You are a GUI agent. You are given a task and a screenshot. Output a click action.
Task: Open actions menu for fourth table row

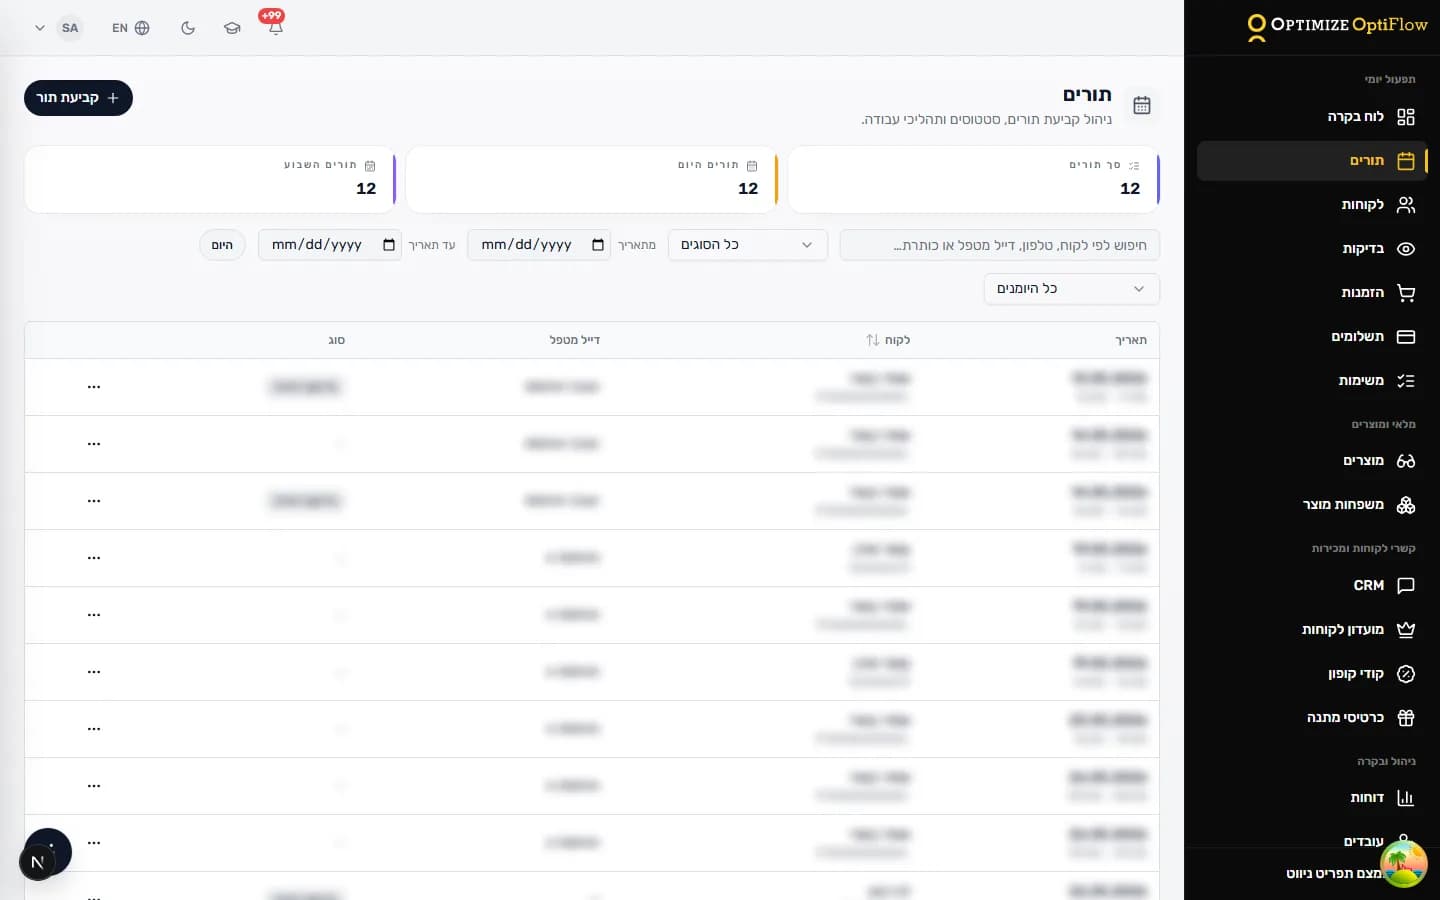coord(94,558)
